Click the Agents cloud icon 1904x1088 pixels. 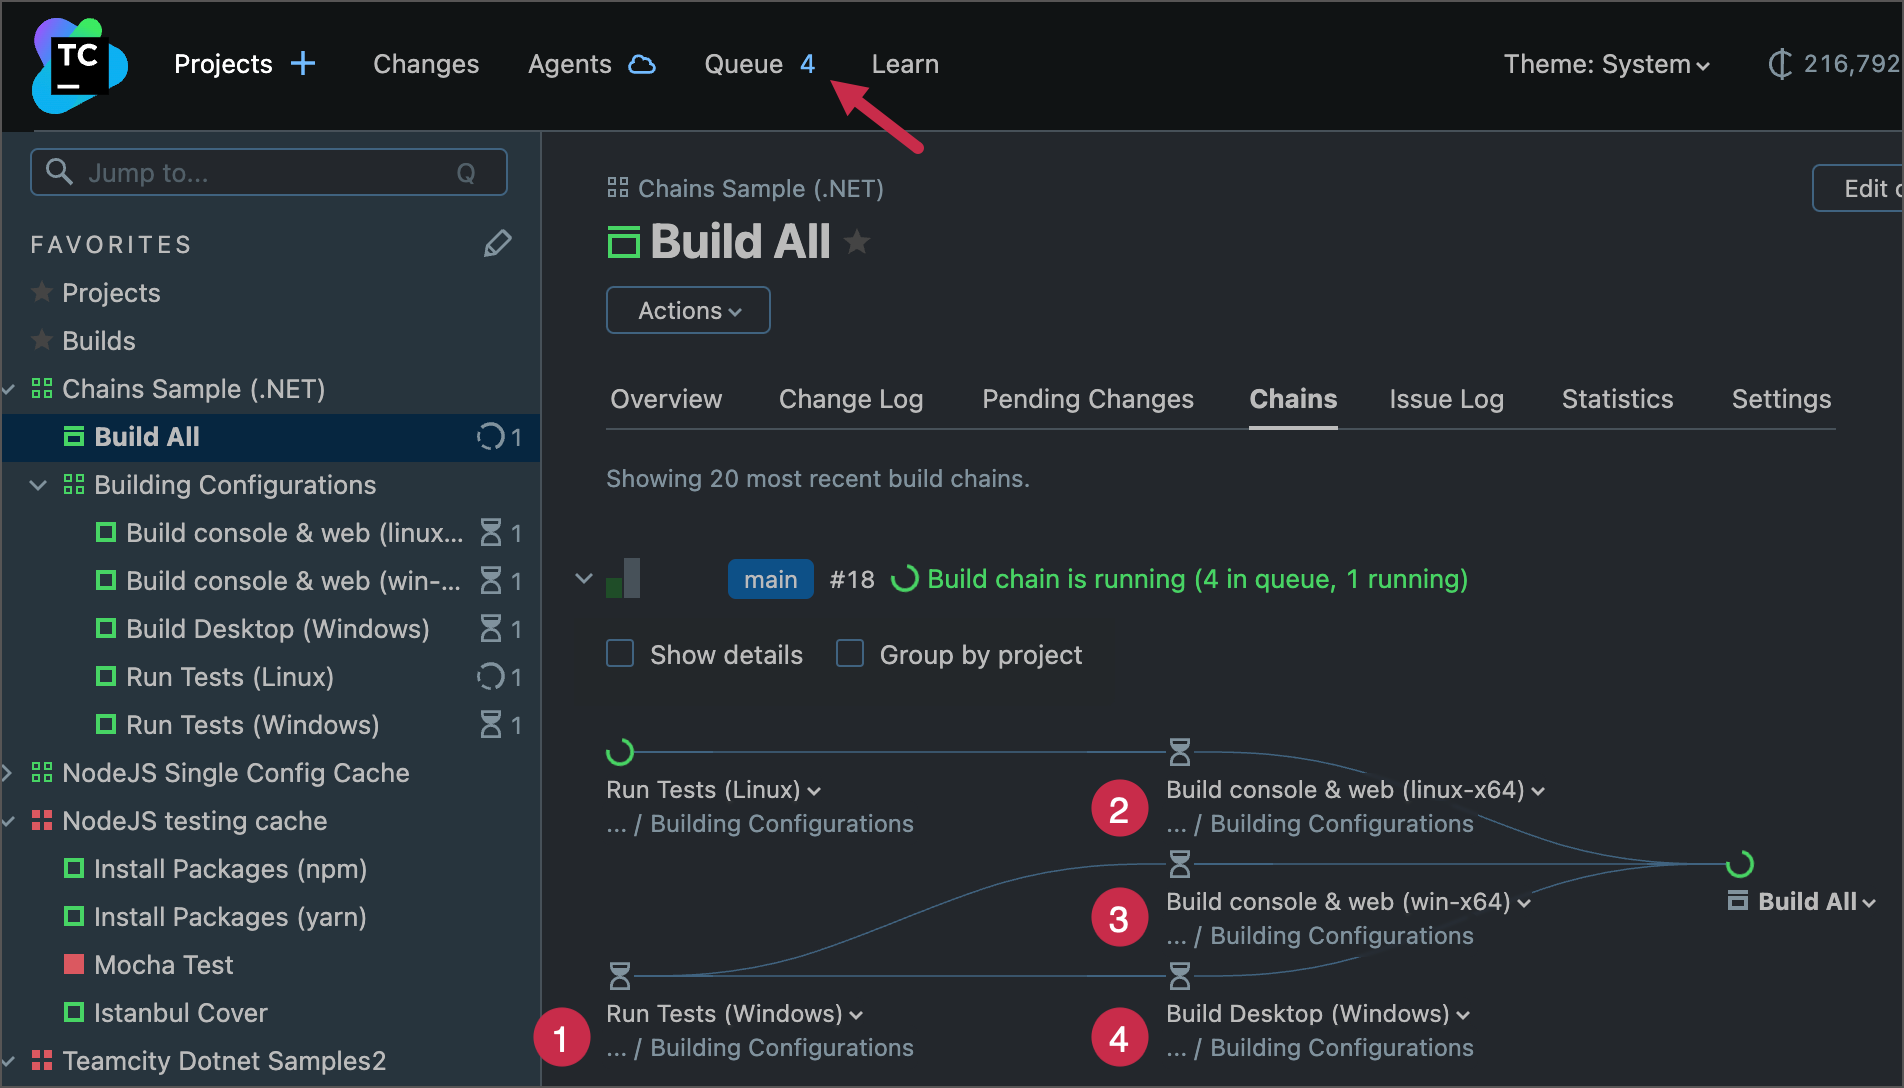click(640, 64)
